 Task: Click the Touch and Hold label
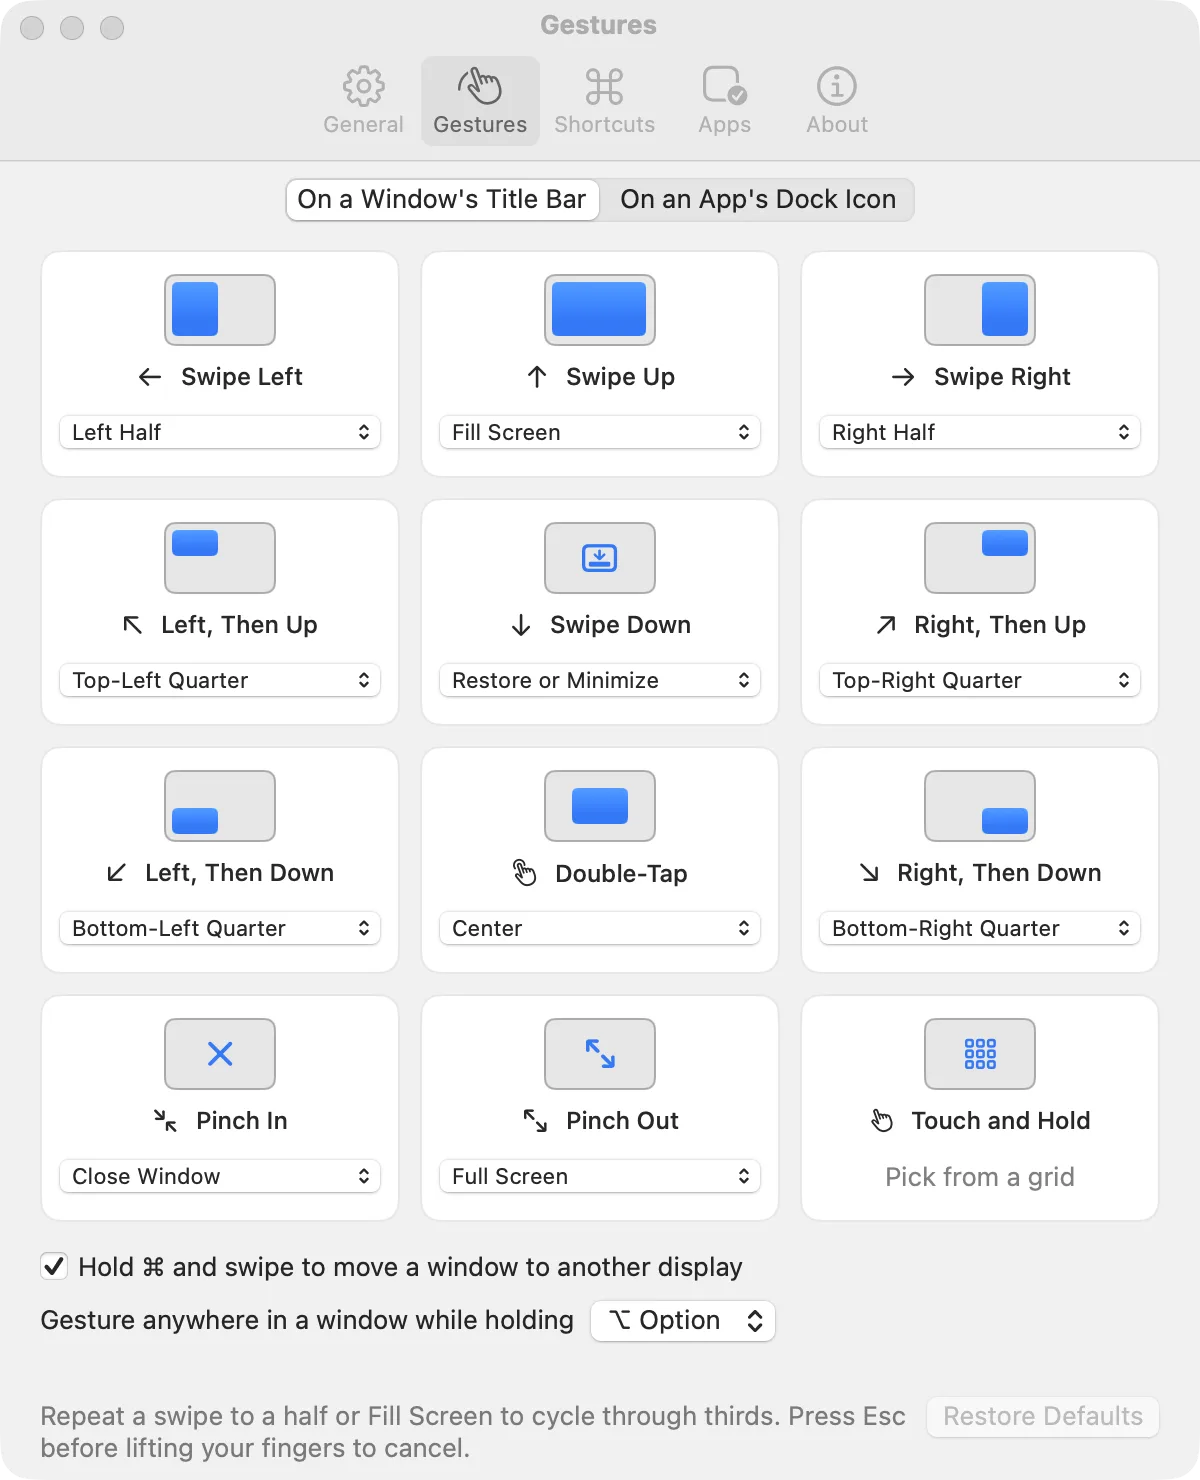click(x=1001, y=1121)
